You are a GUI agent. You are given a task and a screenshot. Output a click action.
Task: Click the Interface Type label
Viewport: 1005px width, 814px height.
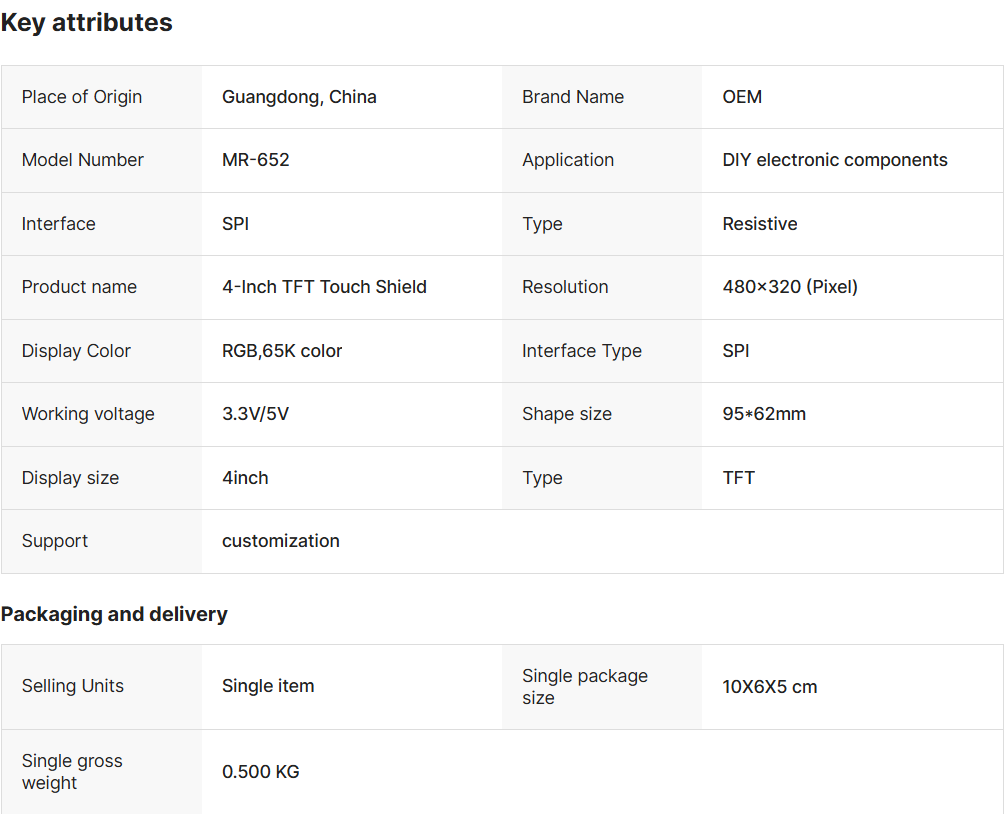tap(581, 351)
